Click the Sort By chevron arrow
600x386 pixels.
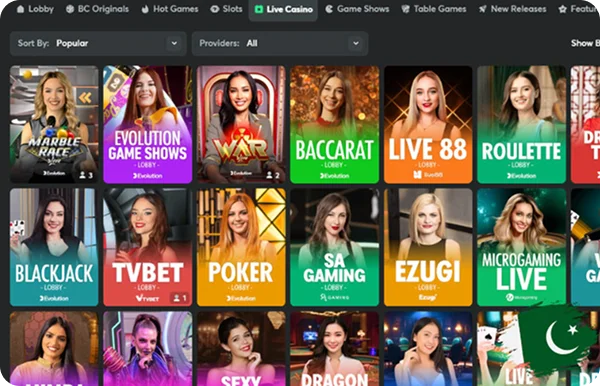174,43
